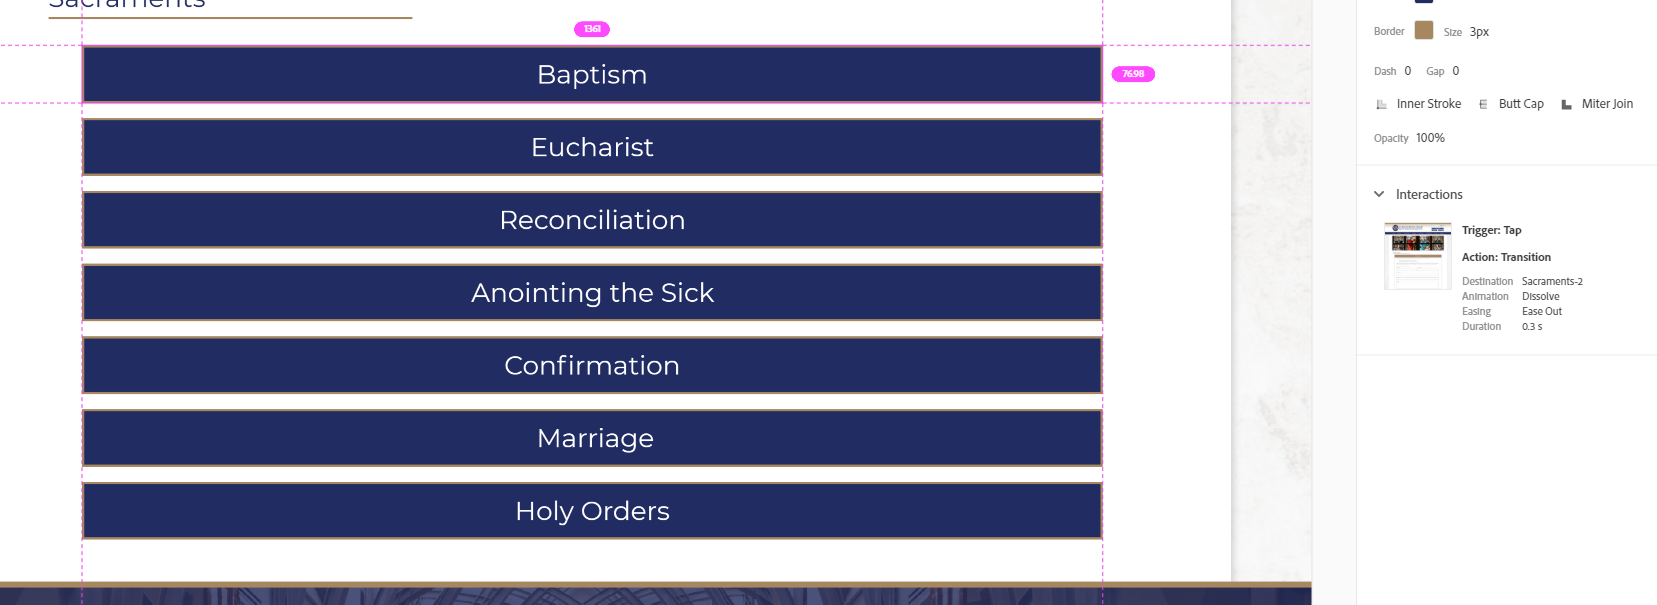
Task: Open the Ease Out easing option
Action: click(1541, 312)
